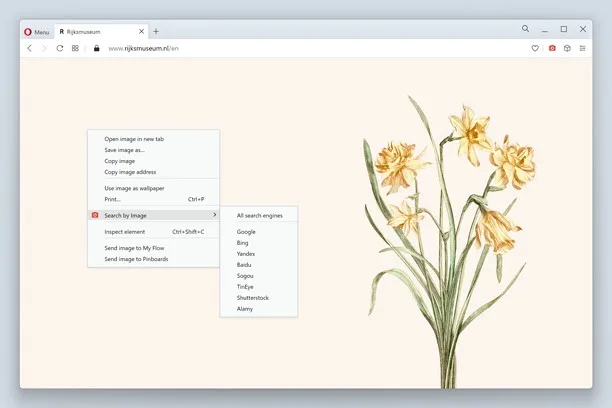
Task: Minimize the Opera window
Action: pos(545,30)
